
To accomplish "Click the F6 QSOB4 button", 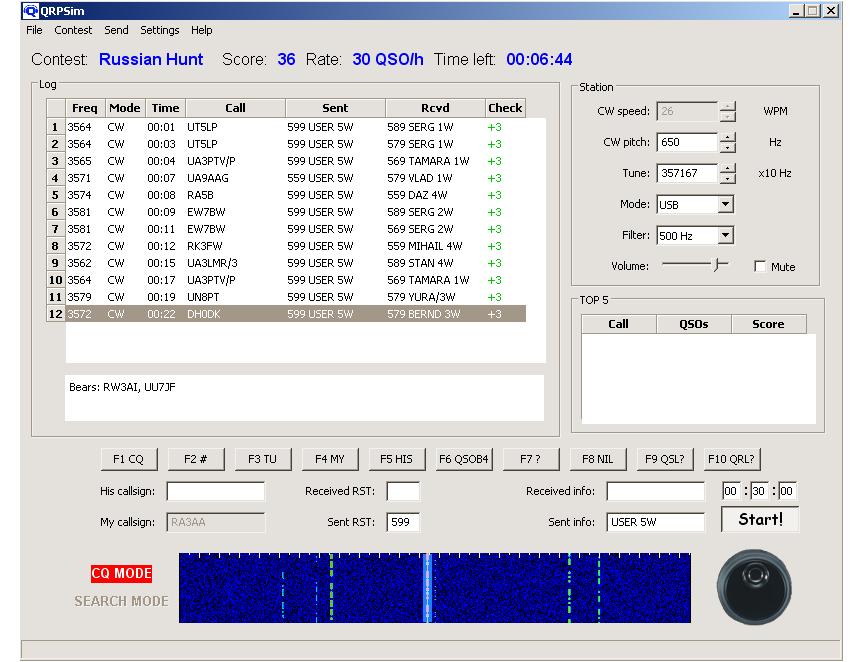I will tap(463, 459).
